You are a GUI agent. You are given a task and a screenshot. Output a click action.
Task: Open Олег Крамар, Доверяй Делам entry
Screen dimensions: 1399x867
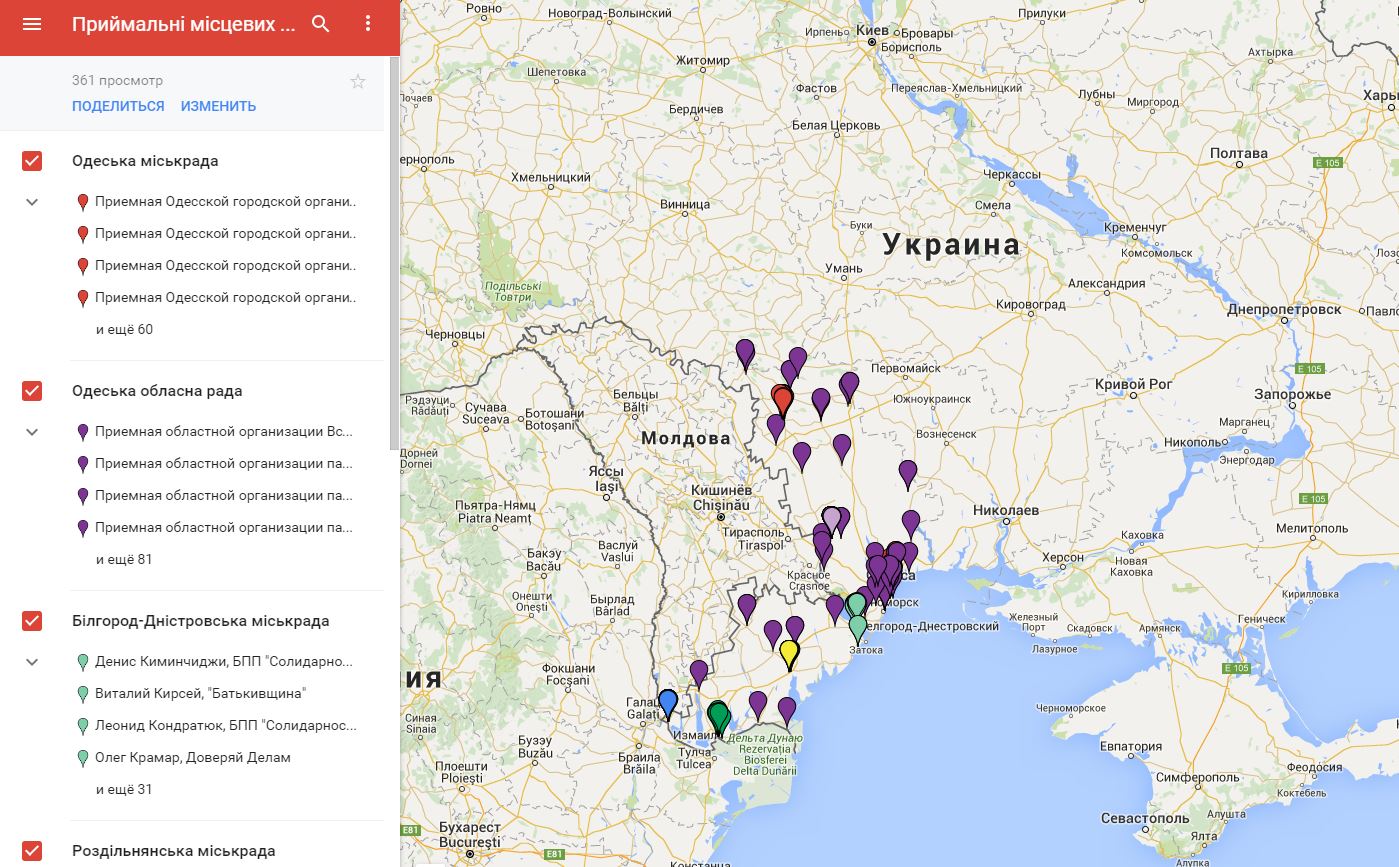coord(193,758)
